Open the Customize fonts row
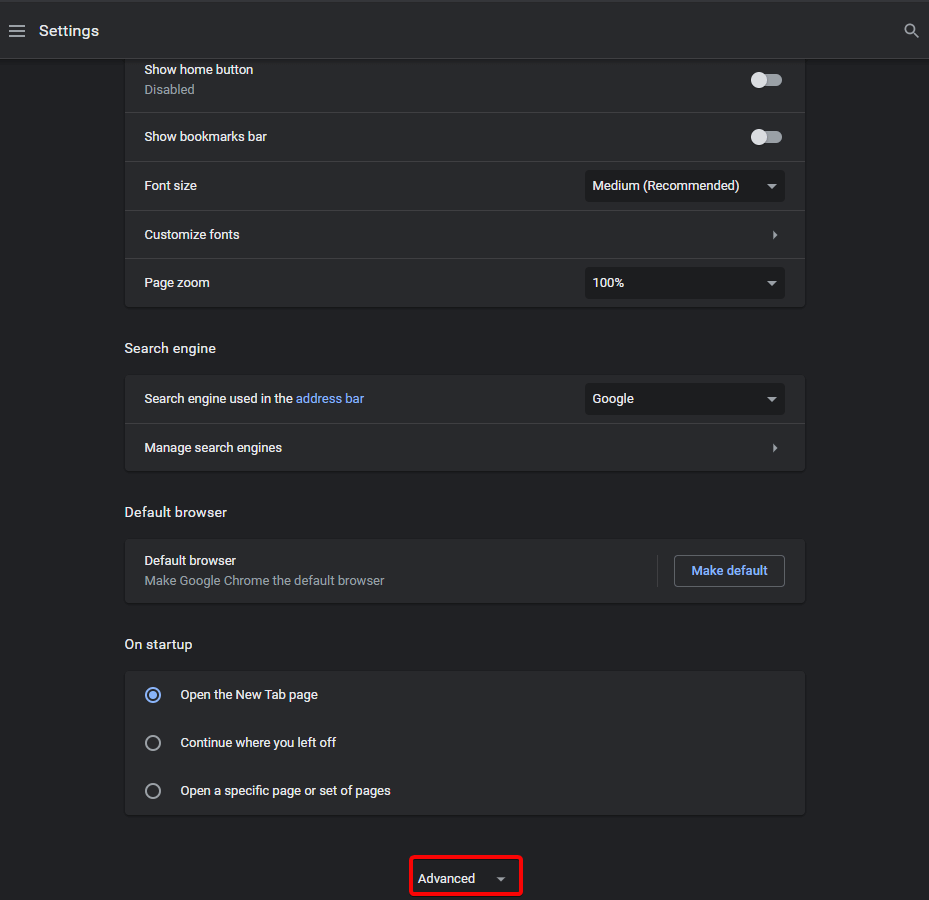Viewport: 929px width, 900px height. point(192,235)
